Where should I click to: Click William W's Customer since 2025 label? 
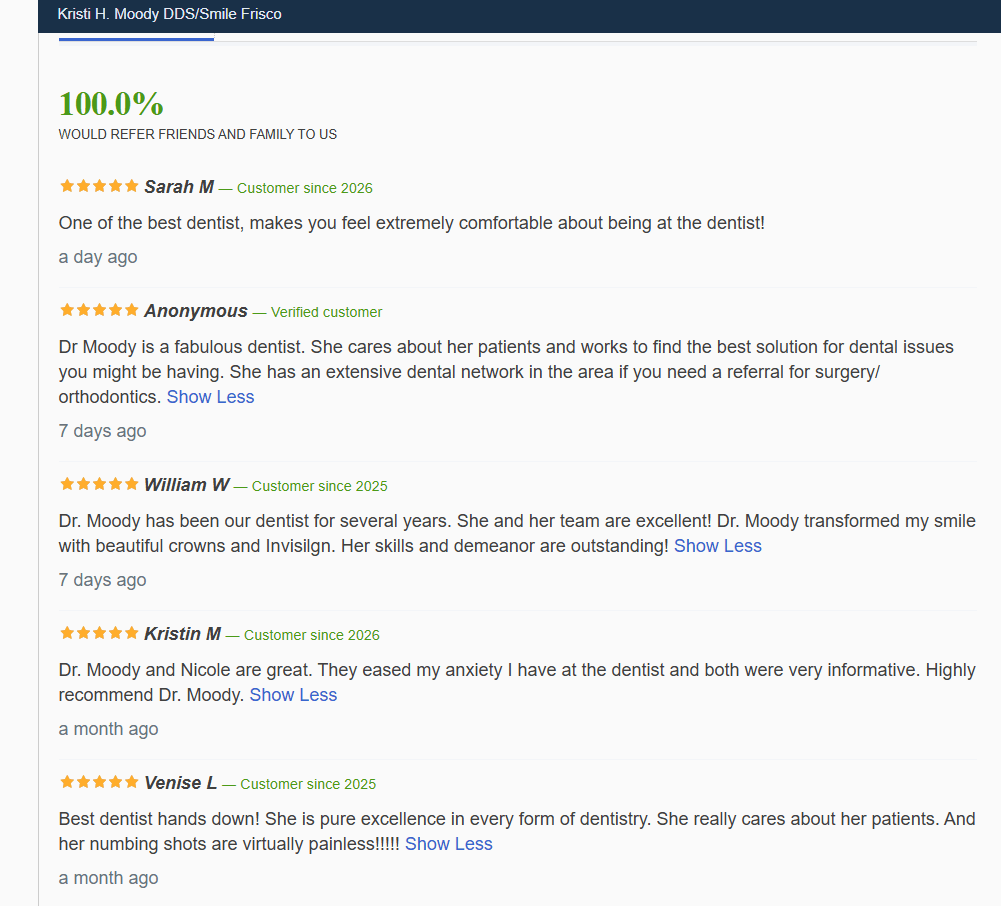pos(319,486)
